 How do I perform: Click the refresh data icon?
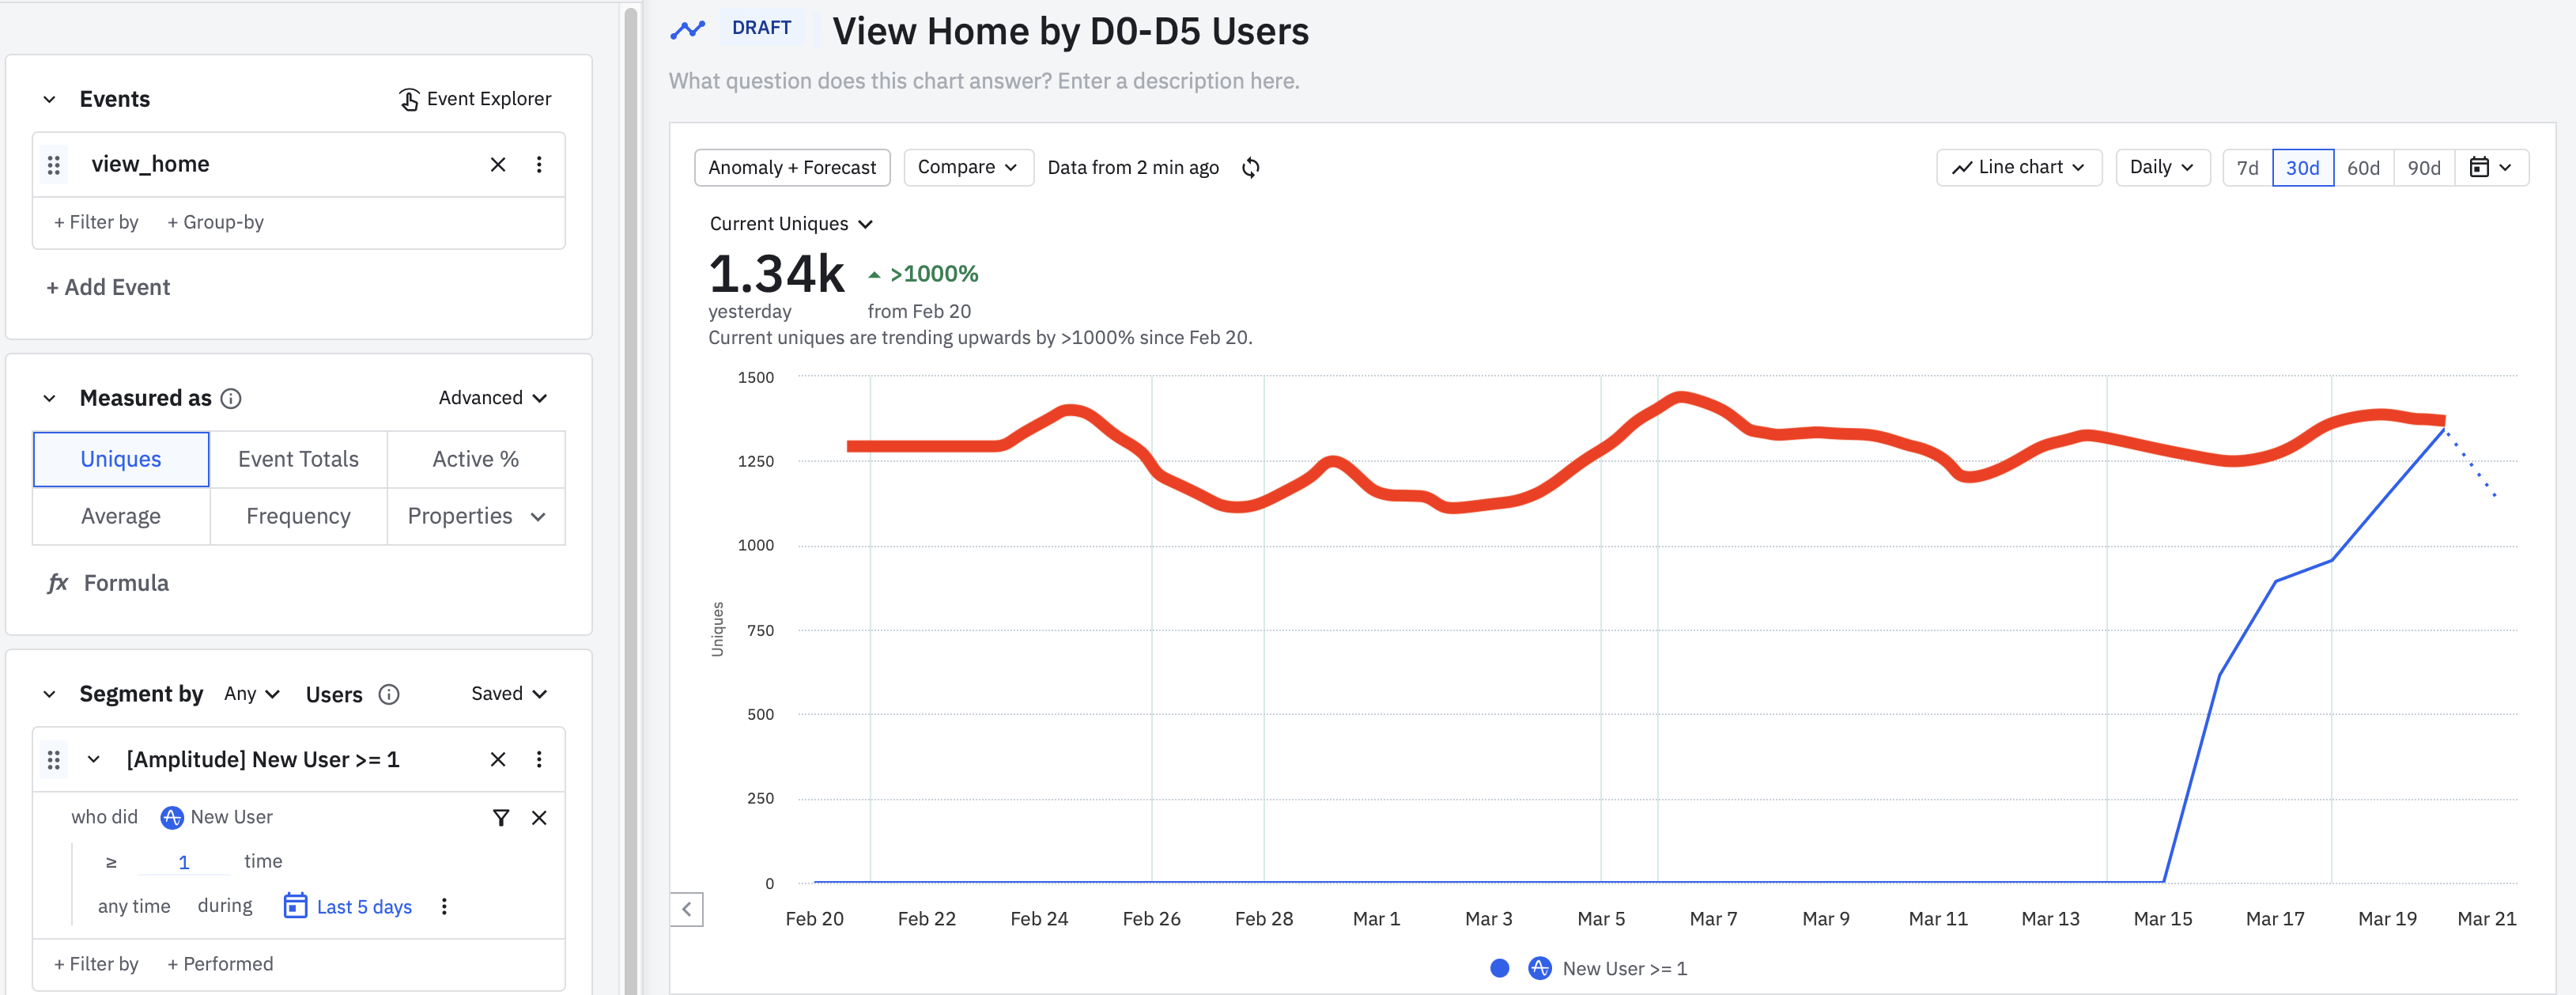(1250, 168)
